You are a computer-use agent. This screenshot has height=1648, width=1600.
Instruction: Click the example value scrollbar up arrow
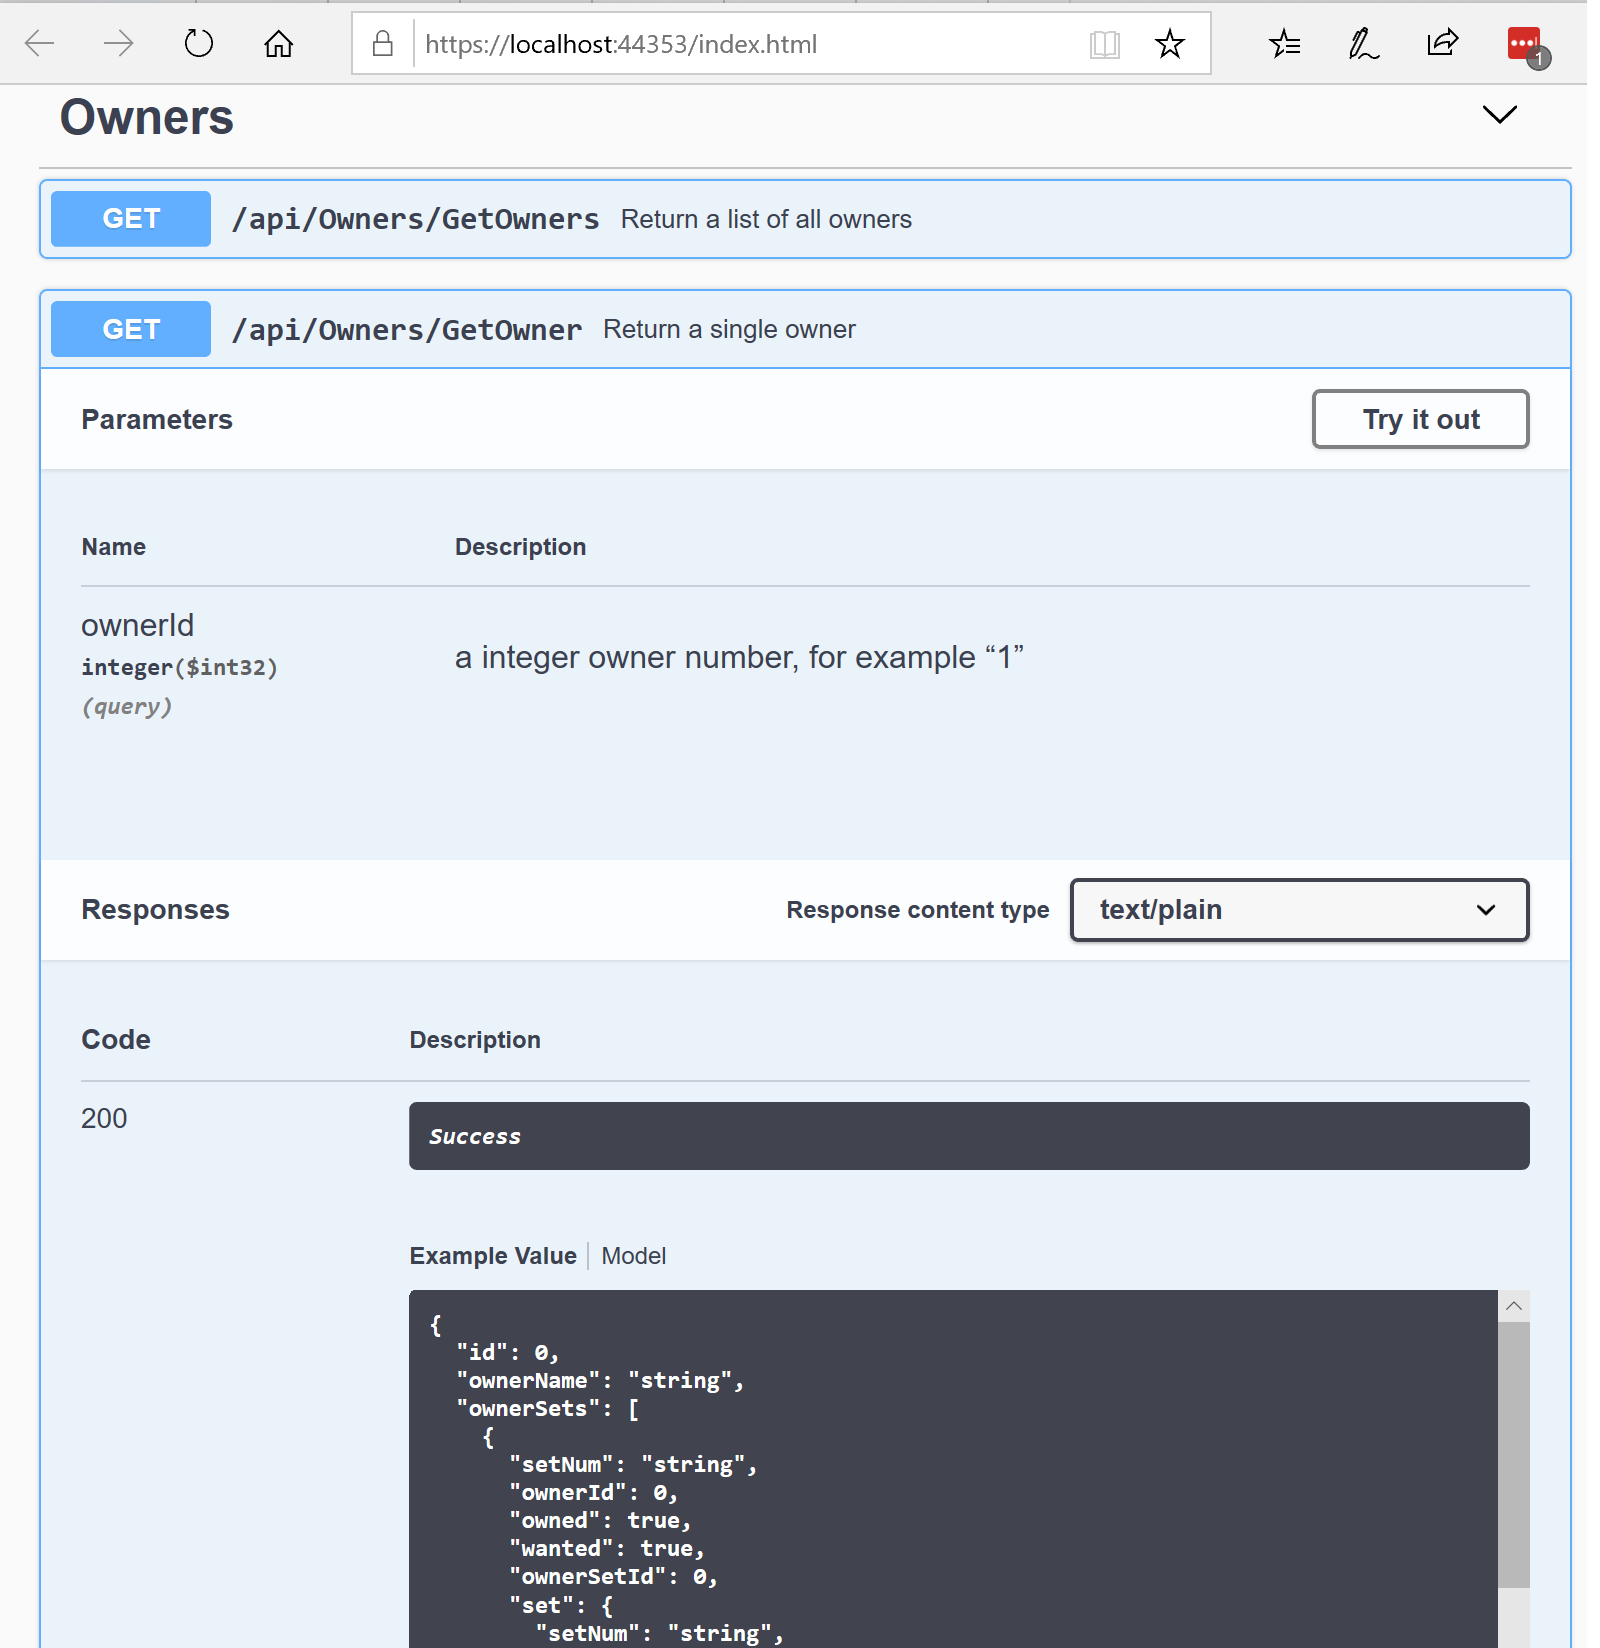(x=1513, y=1306)
